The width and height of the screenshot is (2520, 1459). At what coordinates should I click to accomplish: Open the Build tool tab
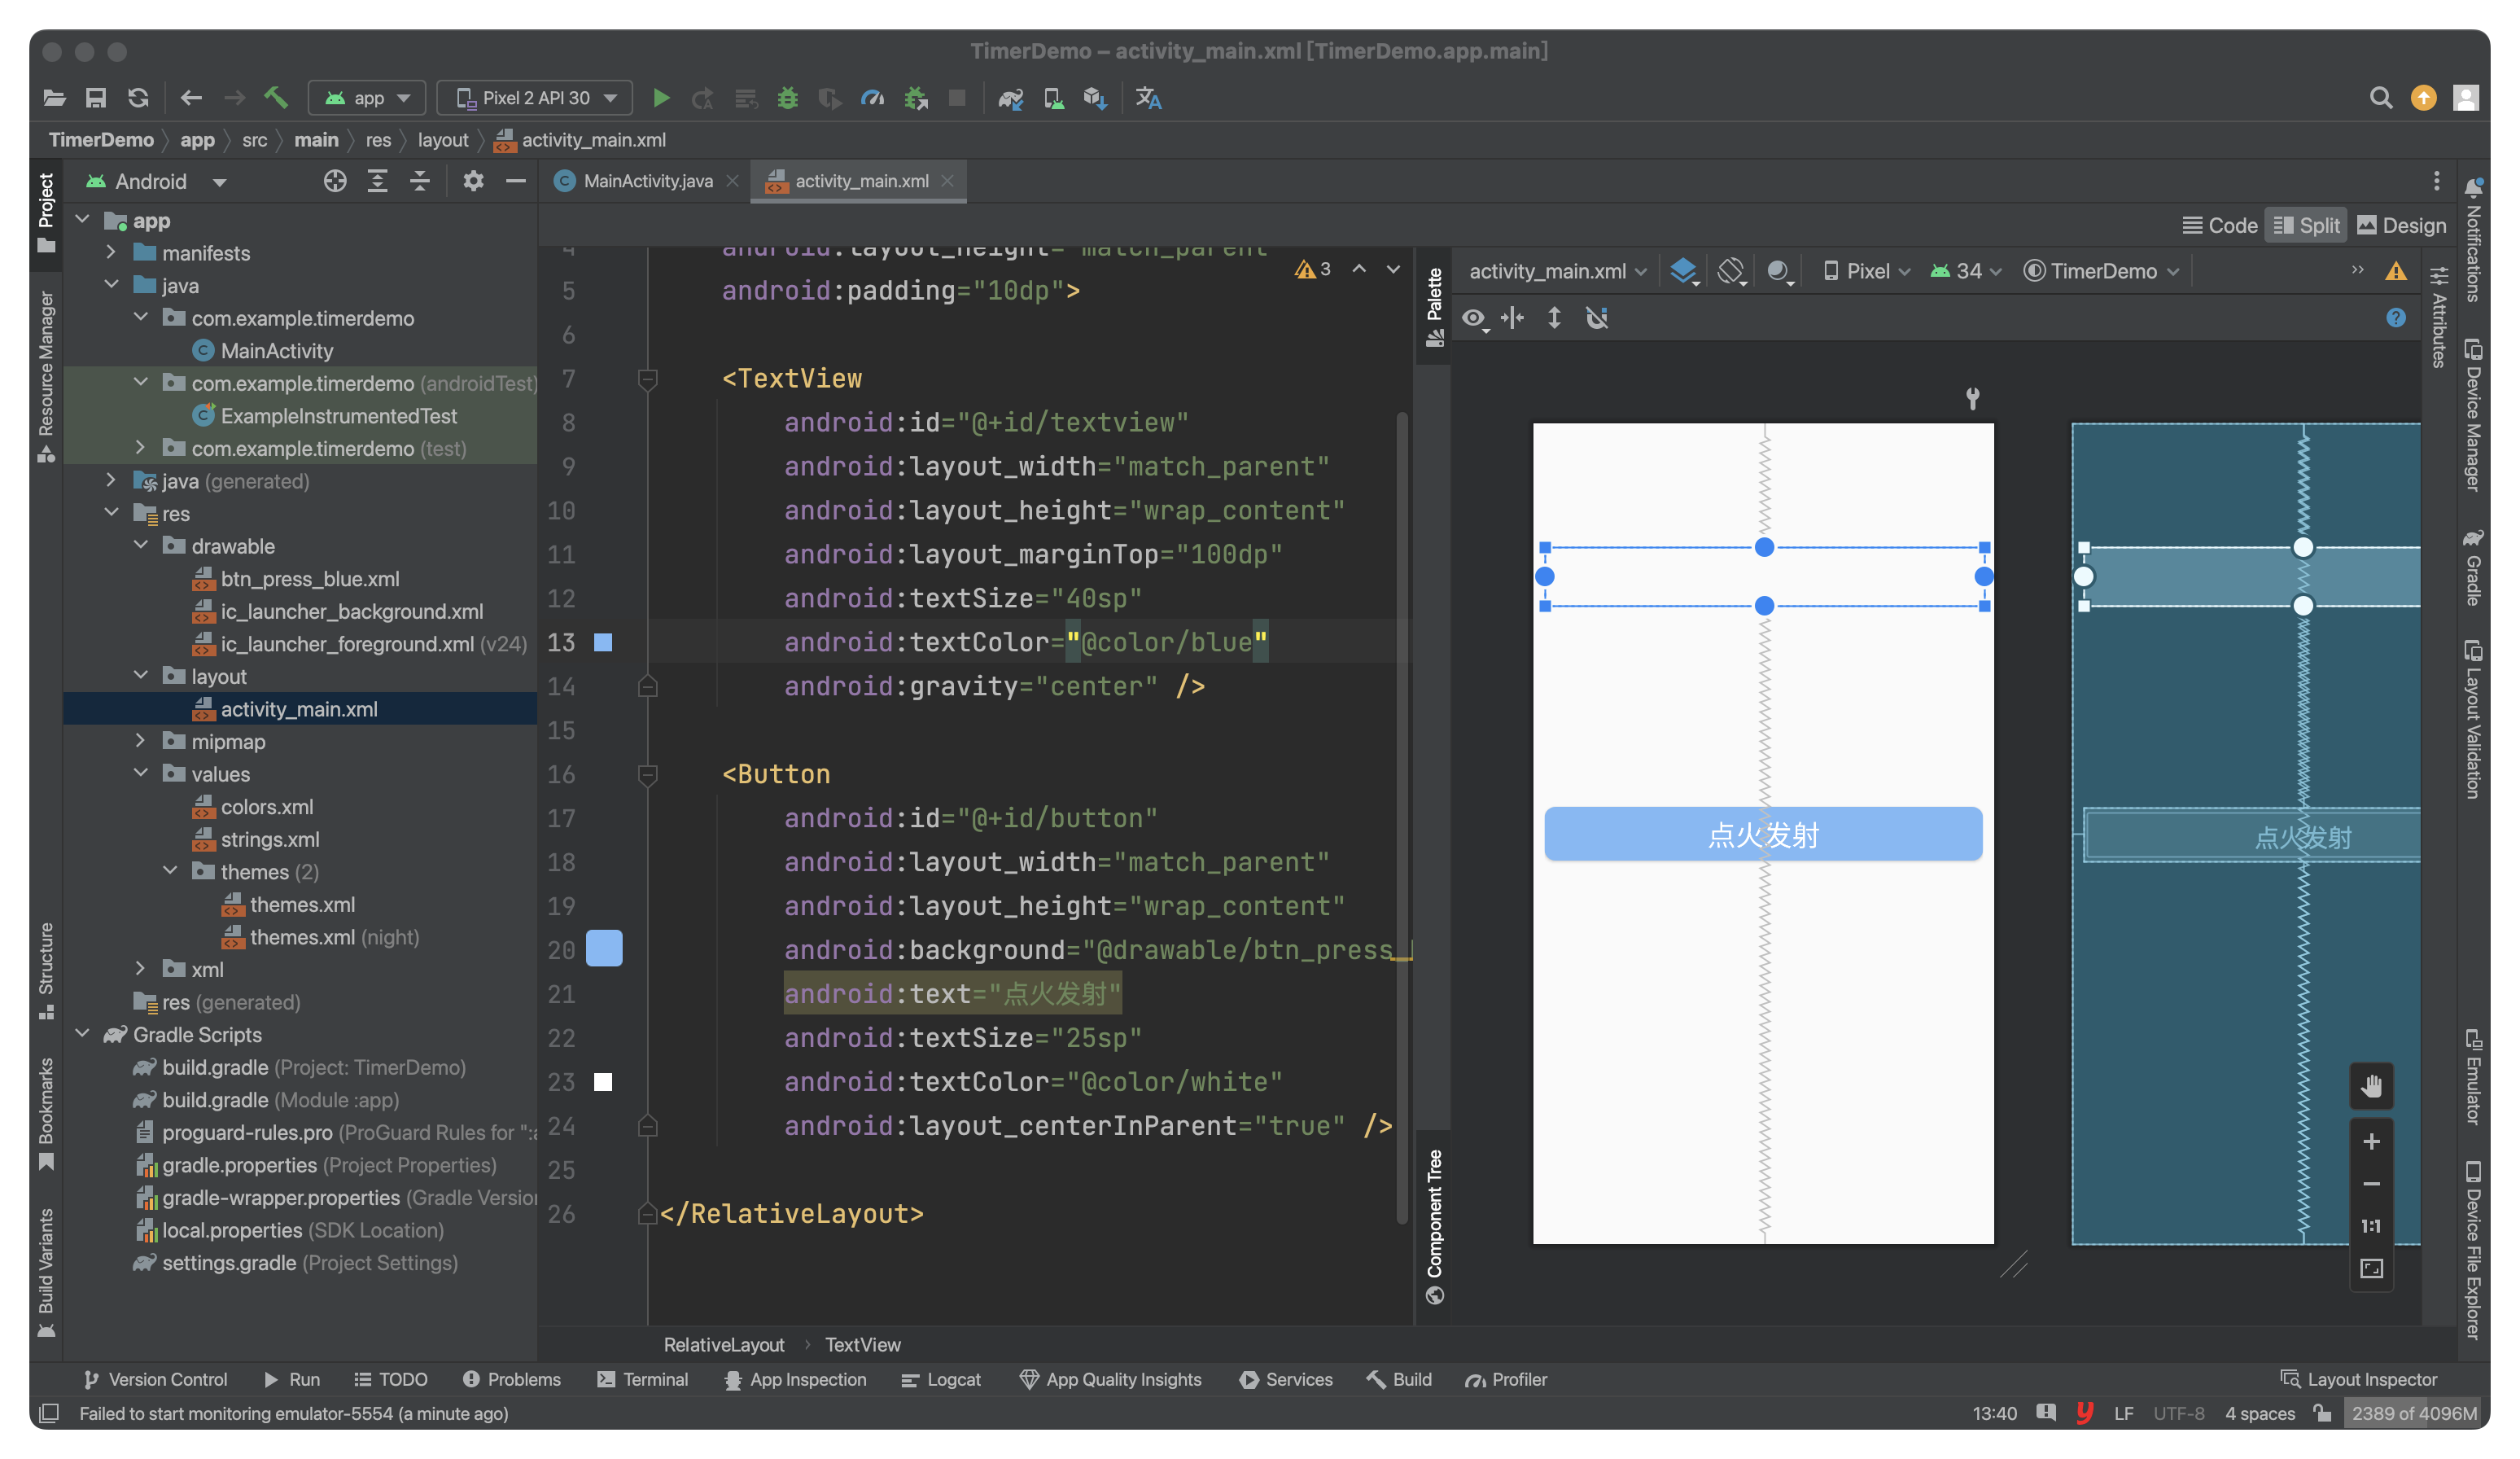[1399, 1380]
